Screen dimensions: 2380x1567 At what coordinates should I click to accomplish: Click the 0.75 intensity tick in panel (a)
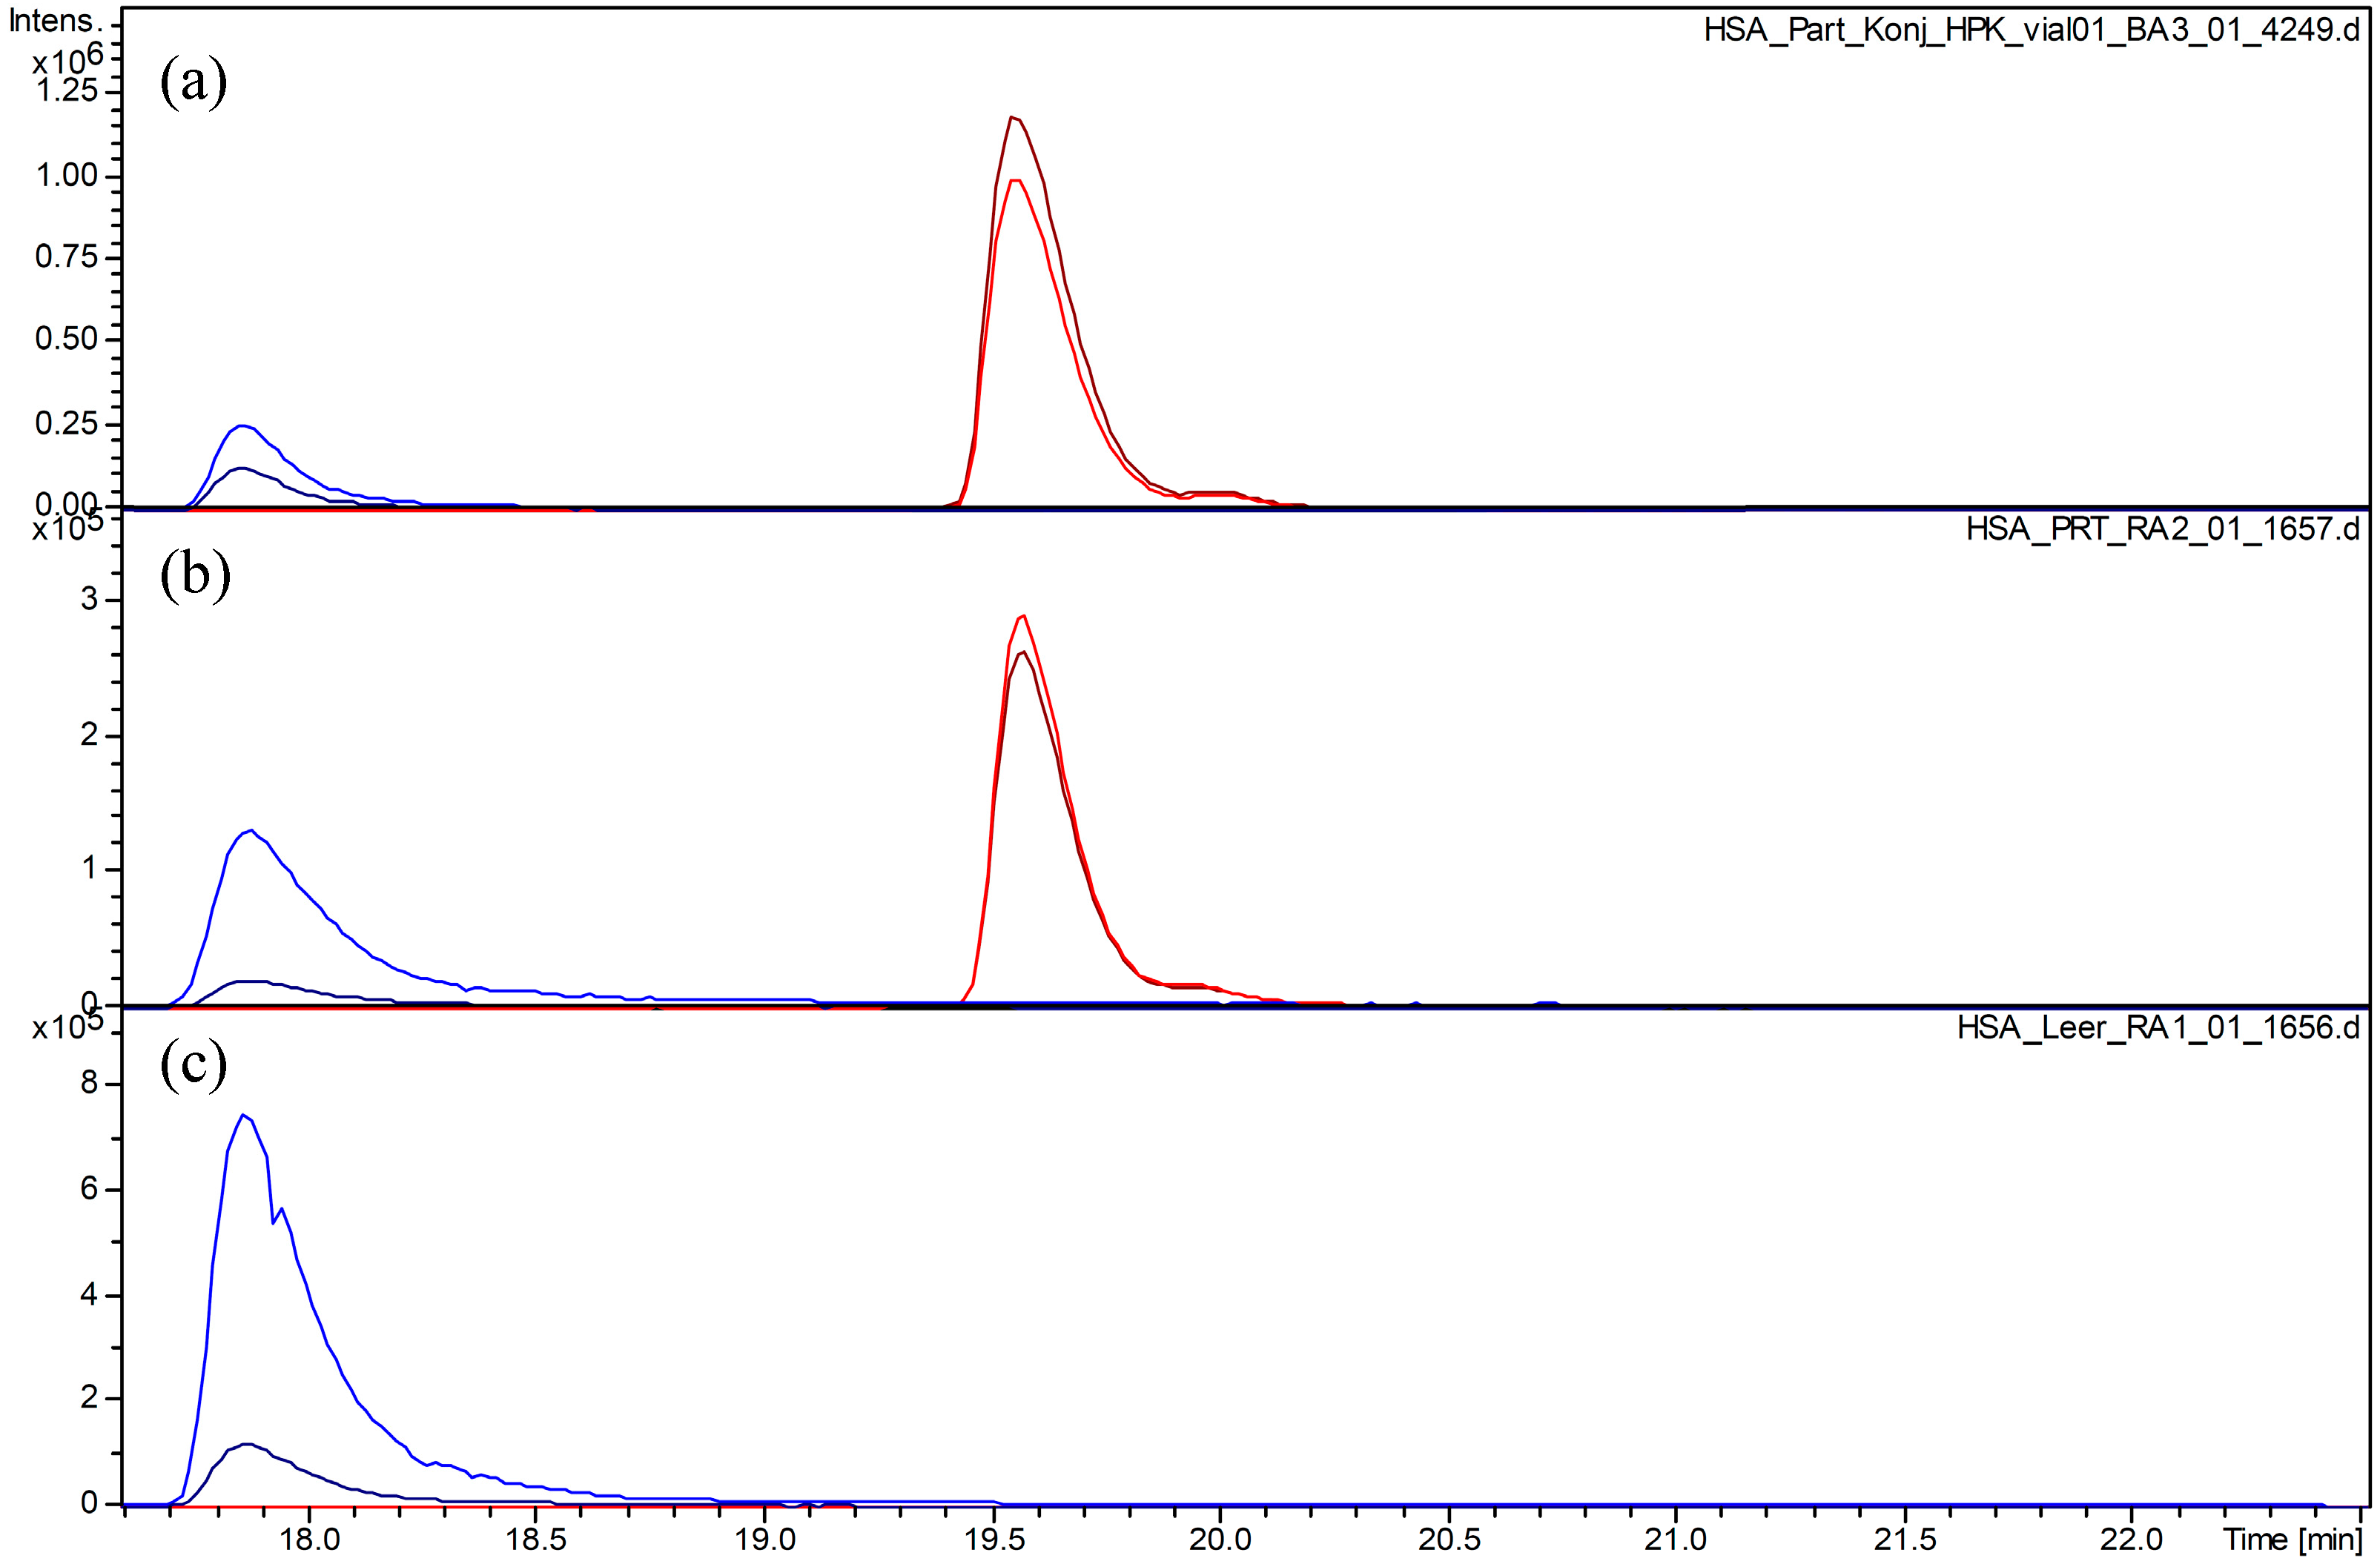[67, 257]
